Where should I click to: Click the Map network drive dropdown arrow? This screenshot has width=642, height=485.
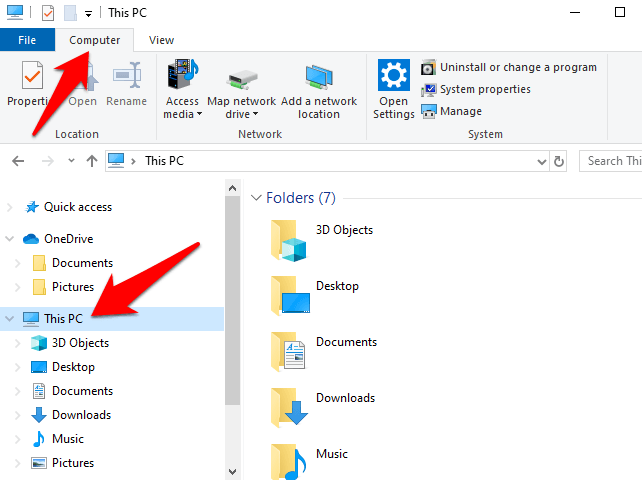(x=255, y=114)
